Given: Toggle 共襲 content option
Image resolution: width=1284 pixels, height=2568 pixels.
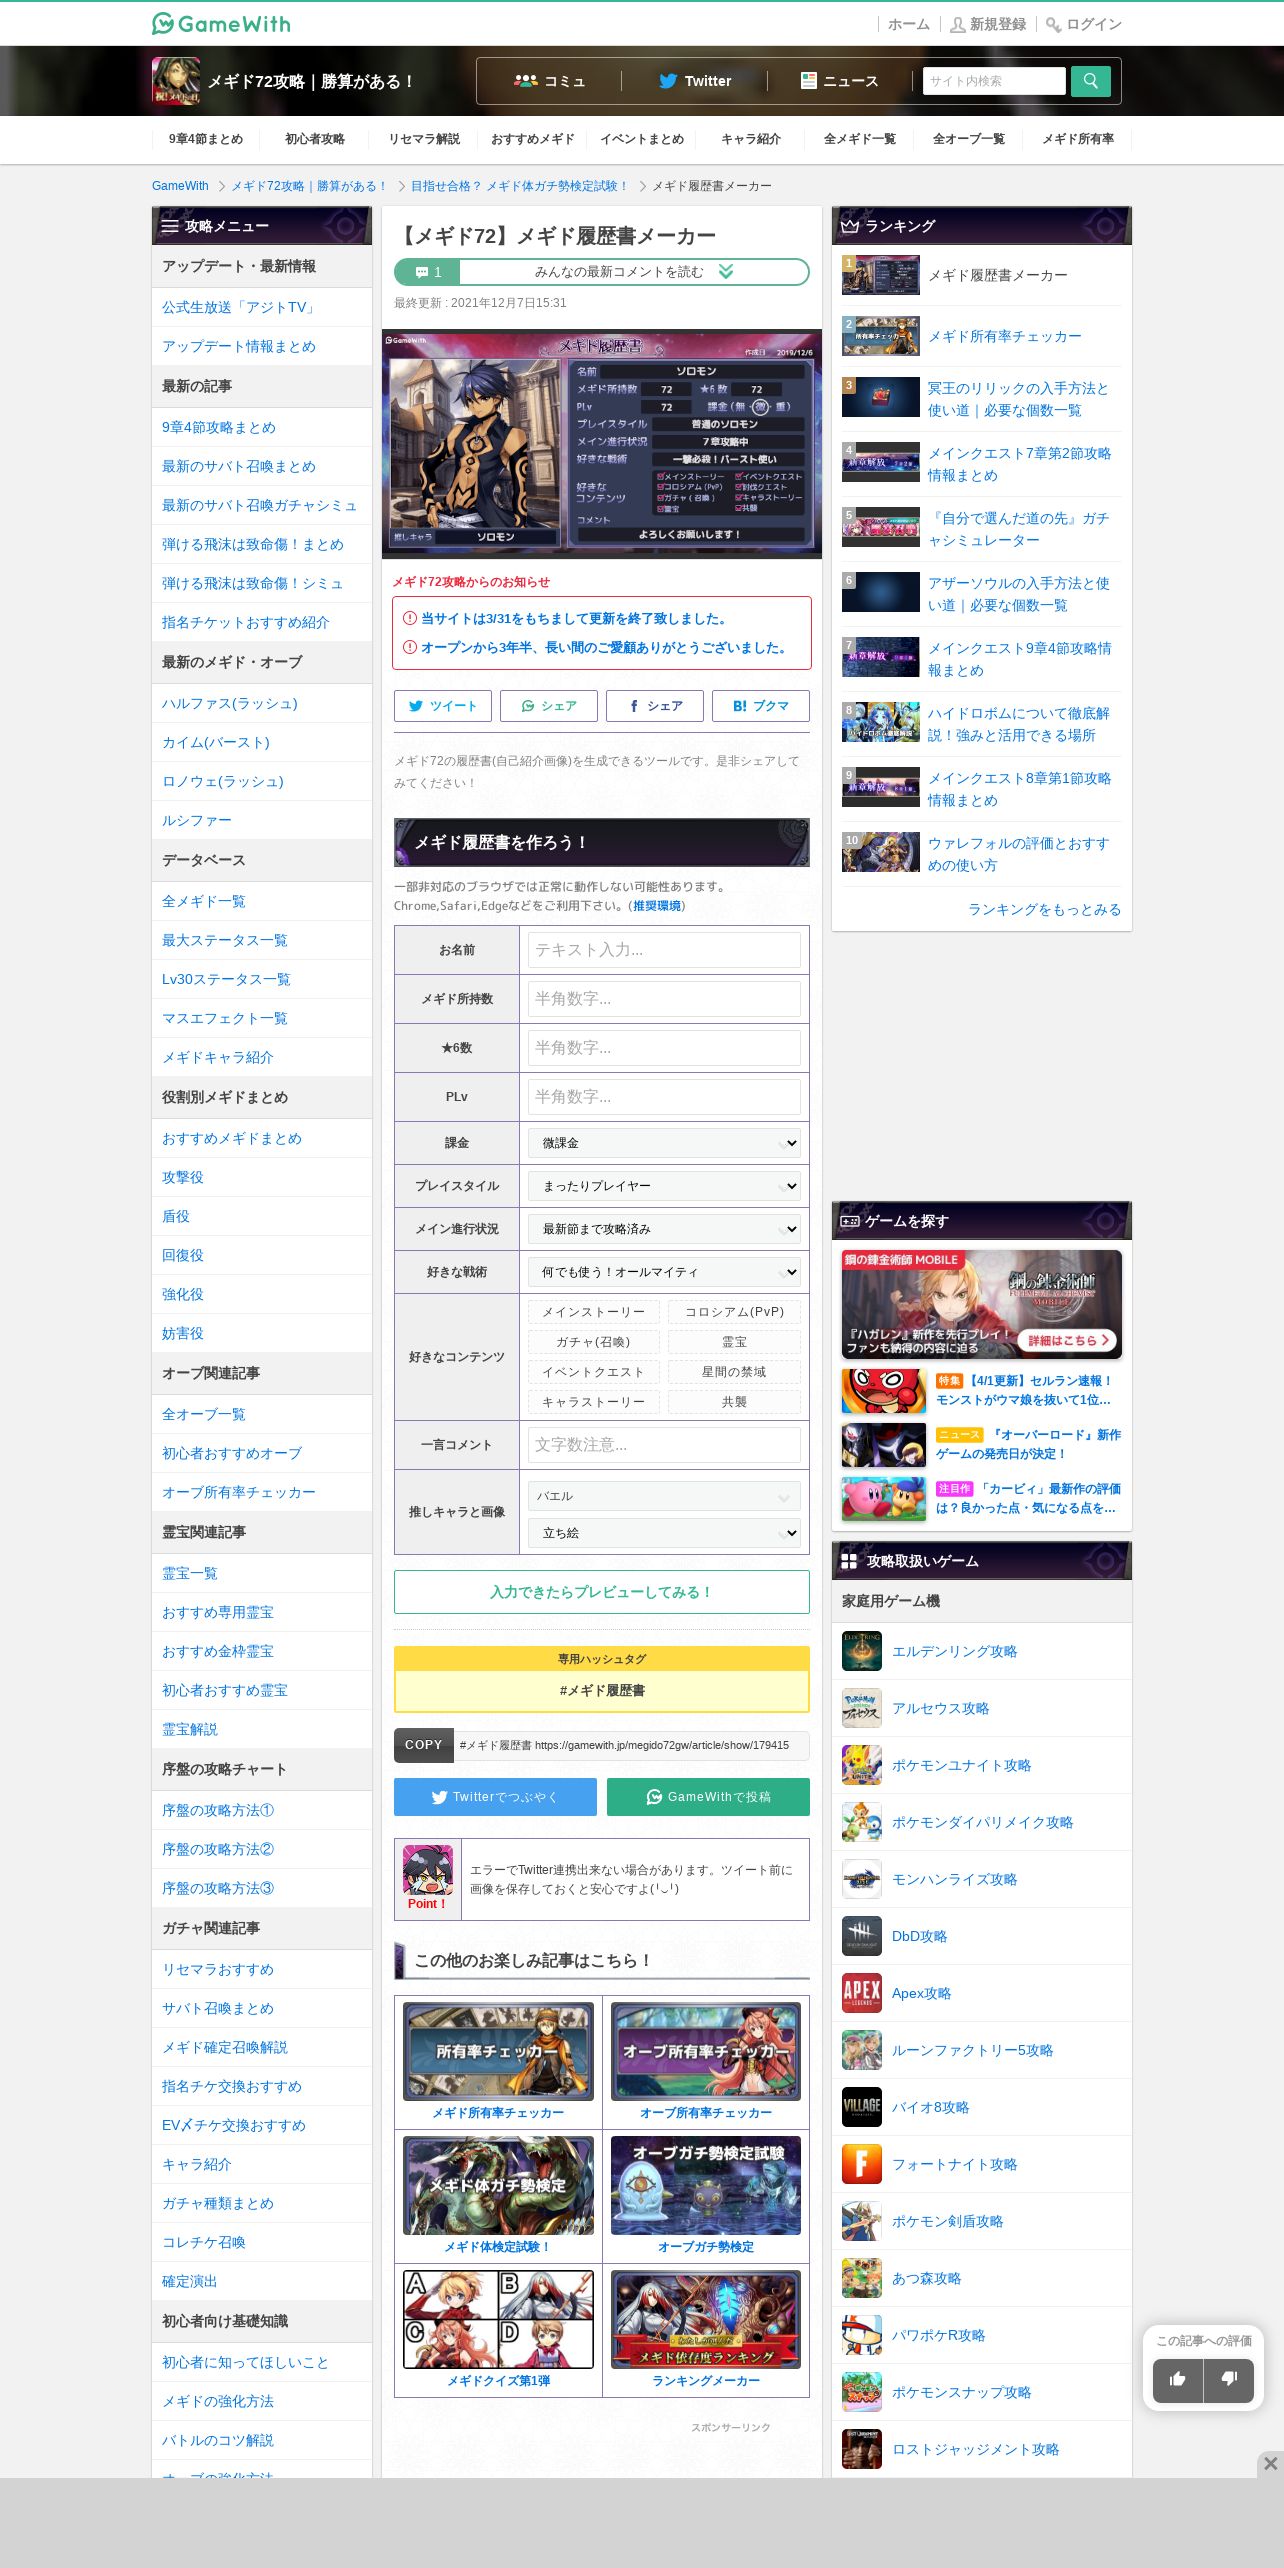Looking at the screenshot, I should pos(734,1402).
